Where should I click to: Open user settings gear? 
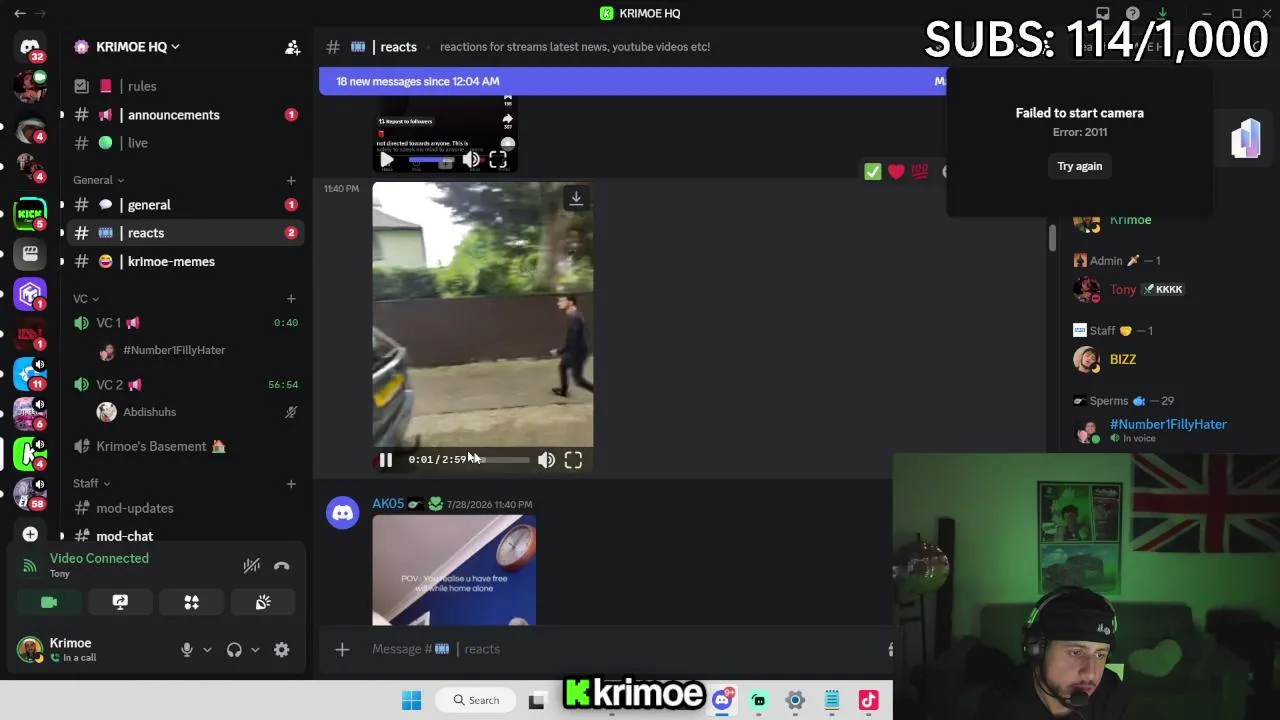[x=282, y=650]
